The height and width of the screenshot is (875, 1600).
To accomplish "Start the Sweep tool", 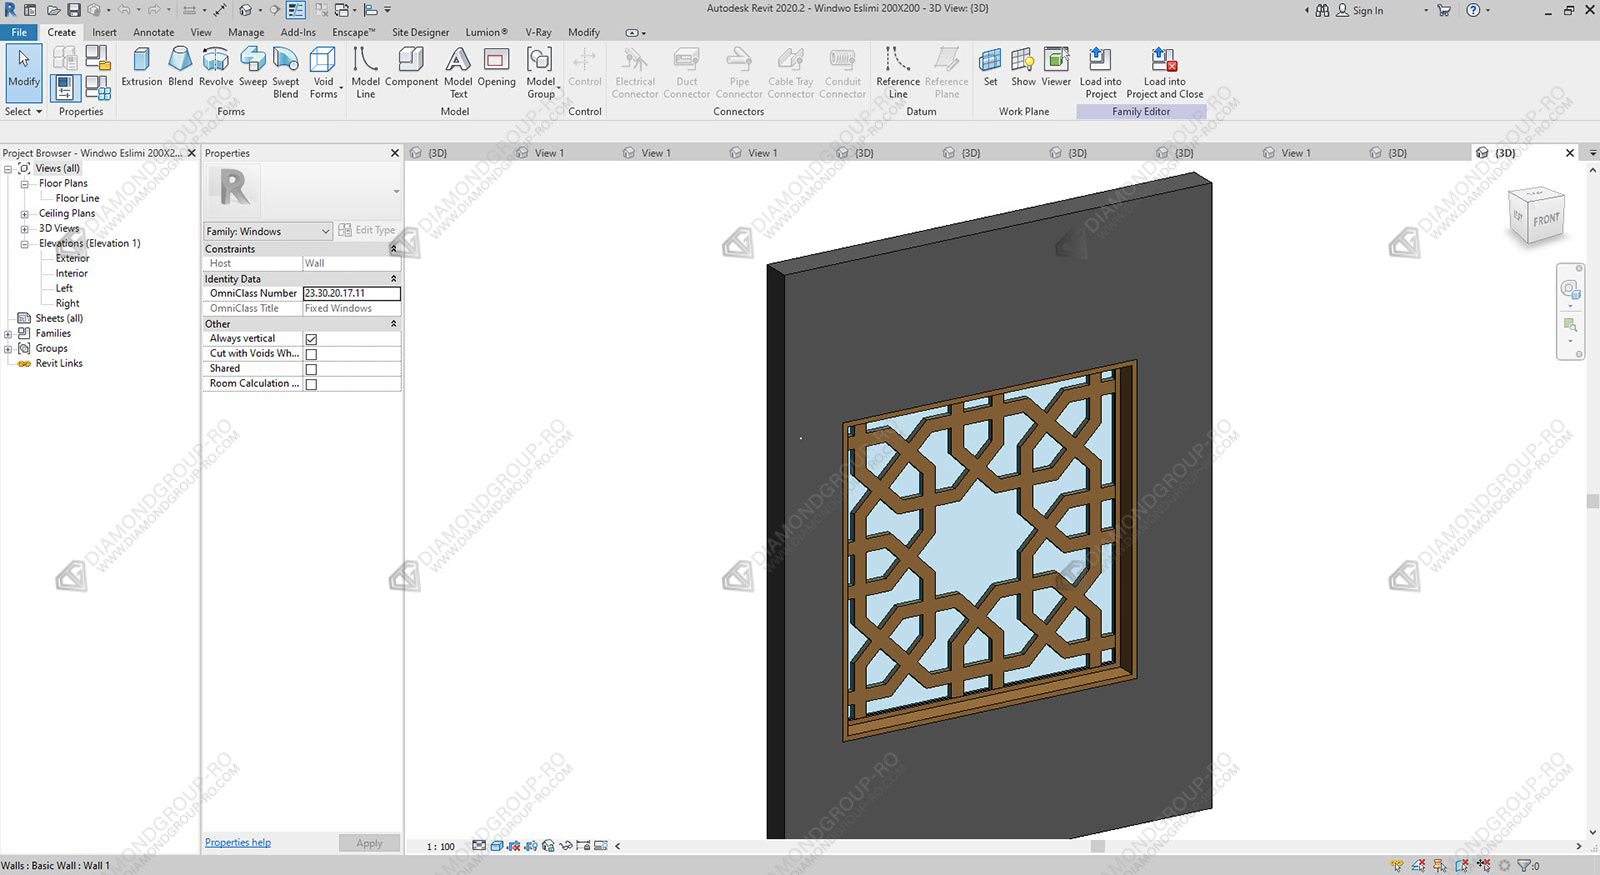I will pyautogui.click(x=253, y=67).
